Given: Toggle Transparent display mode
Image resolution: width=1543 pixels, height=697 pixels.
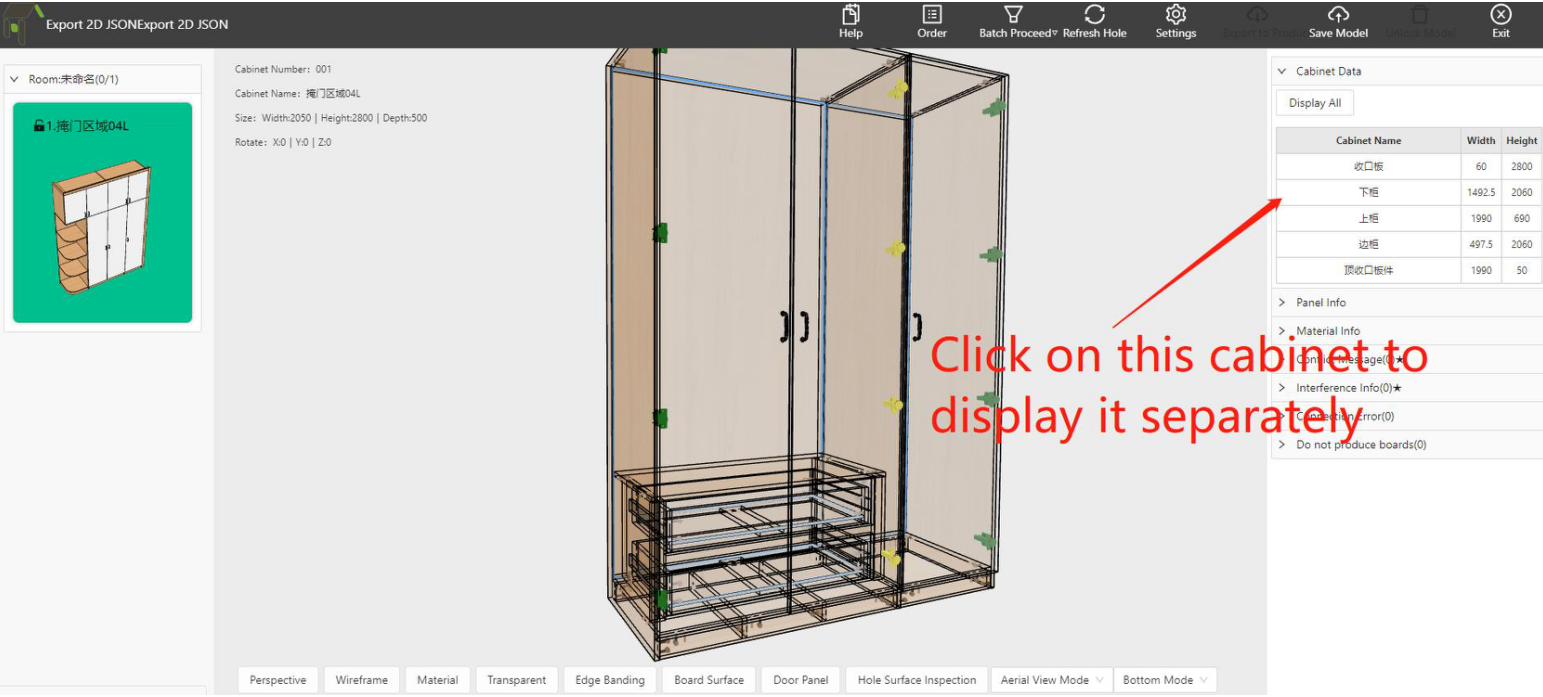Looking at the screenshot, I should [x=516, y=680].
